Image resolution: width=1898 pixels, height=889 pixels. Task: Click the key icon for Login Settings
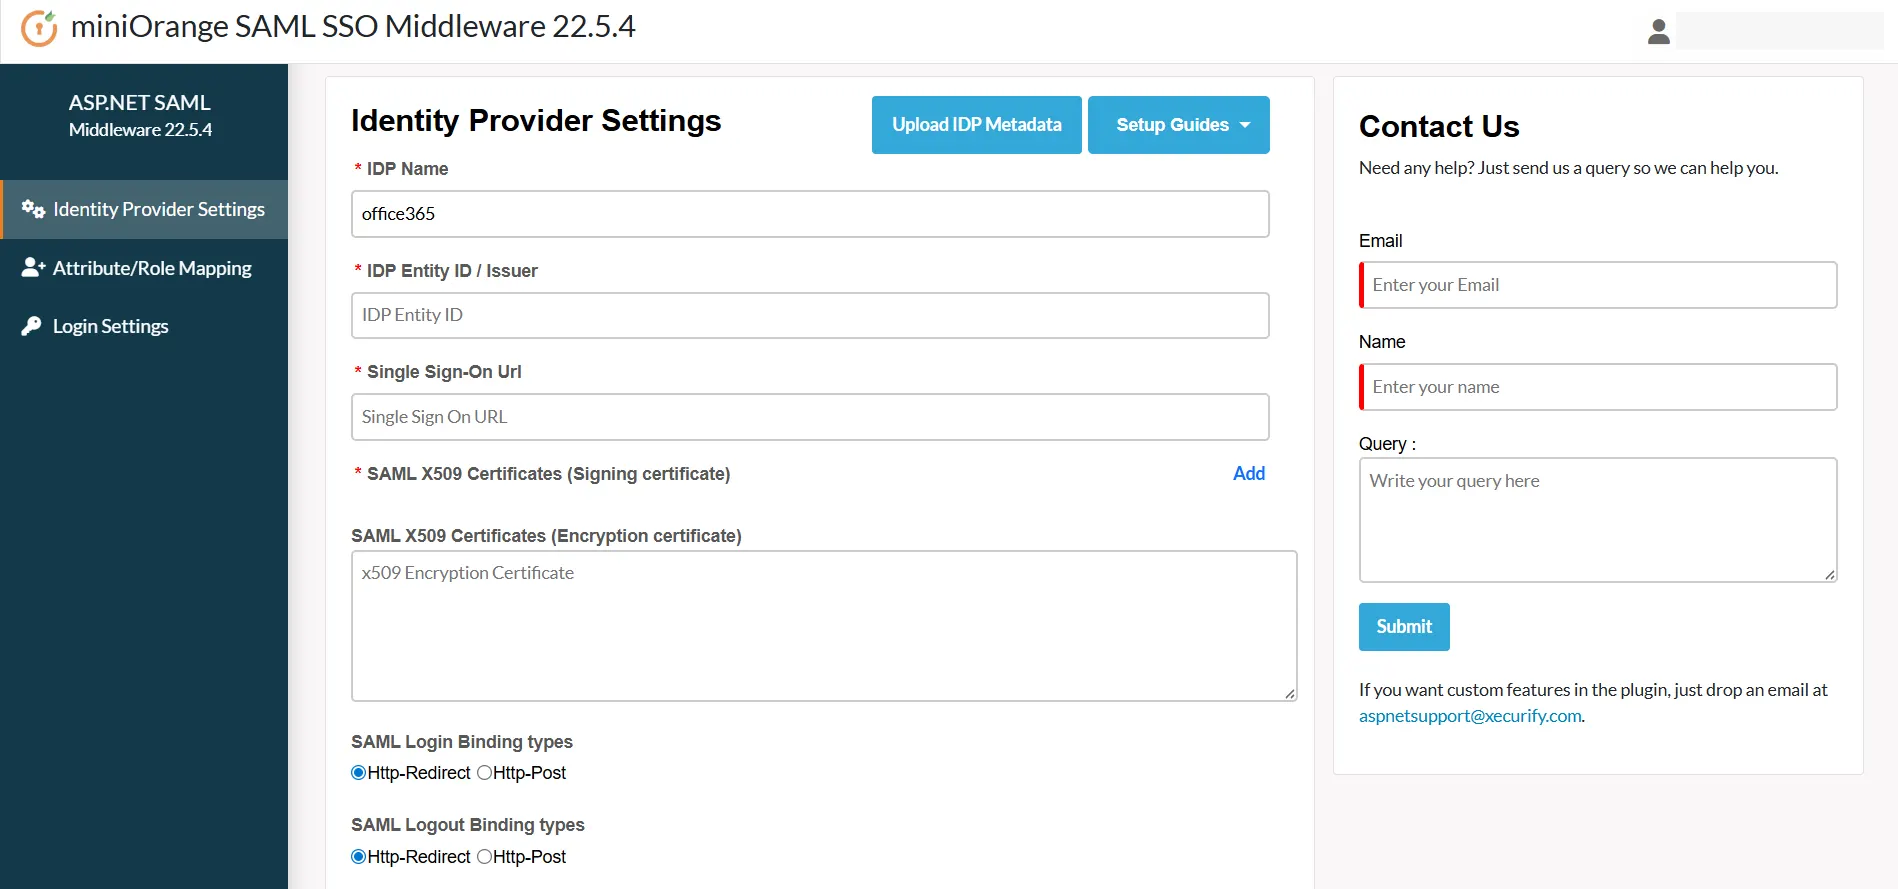32,326
